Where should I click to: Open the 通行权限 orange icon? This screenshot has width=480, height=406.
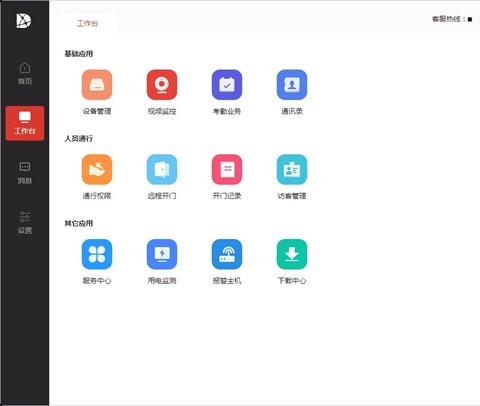coord(97,169)
